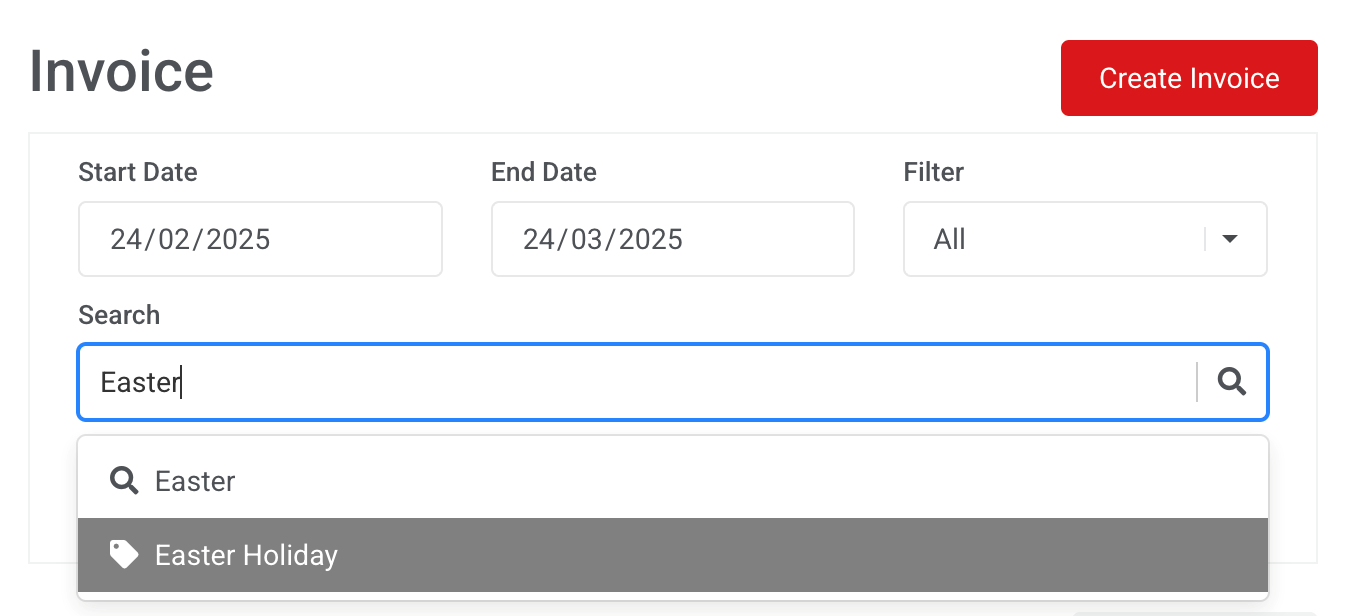Screen dimensions: 1360x616
Task: Click the tag icon beside "Easter Holiday"
Action: 124,555
